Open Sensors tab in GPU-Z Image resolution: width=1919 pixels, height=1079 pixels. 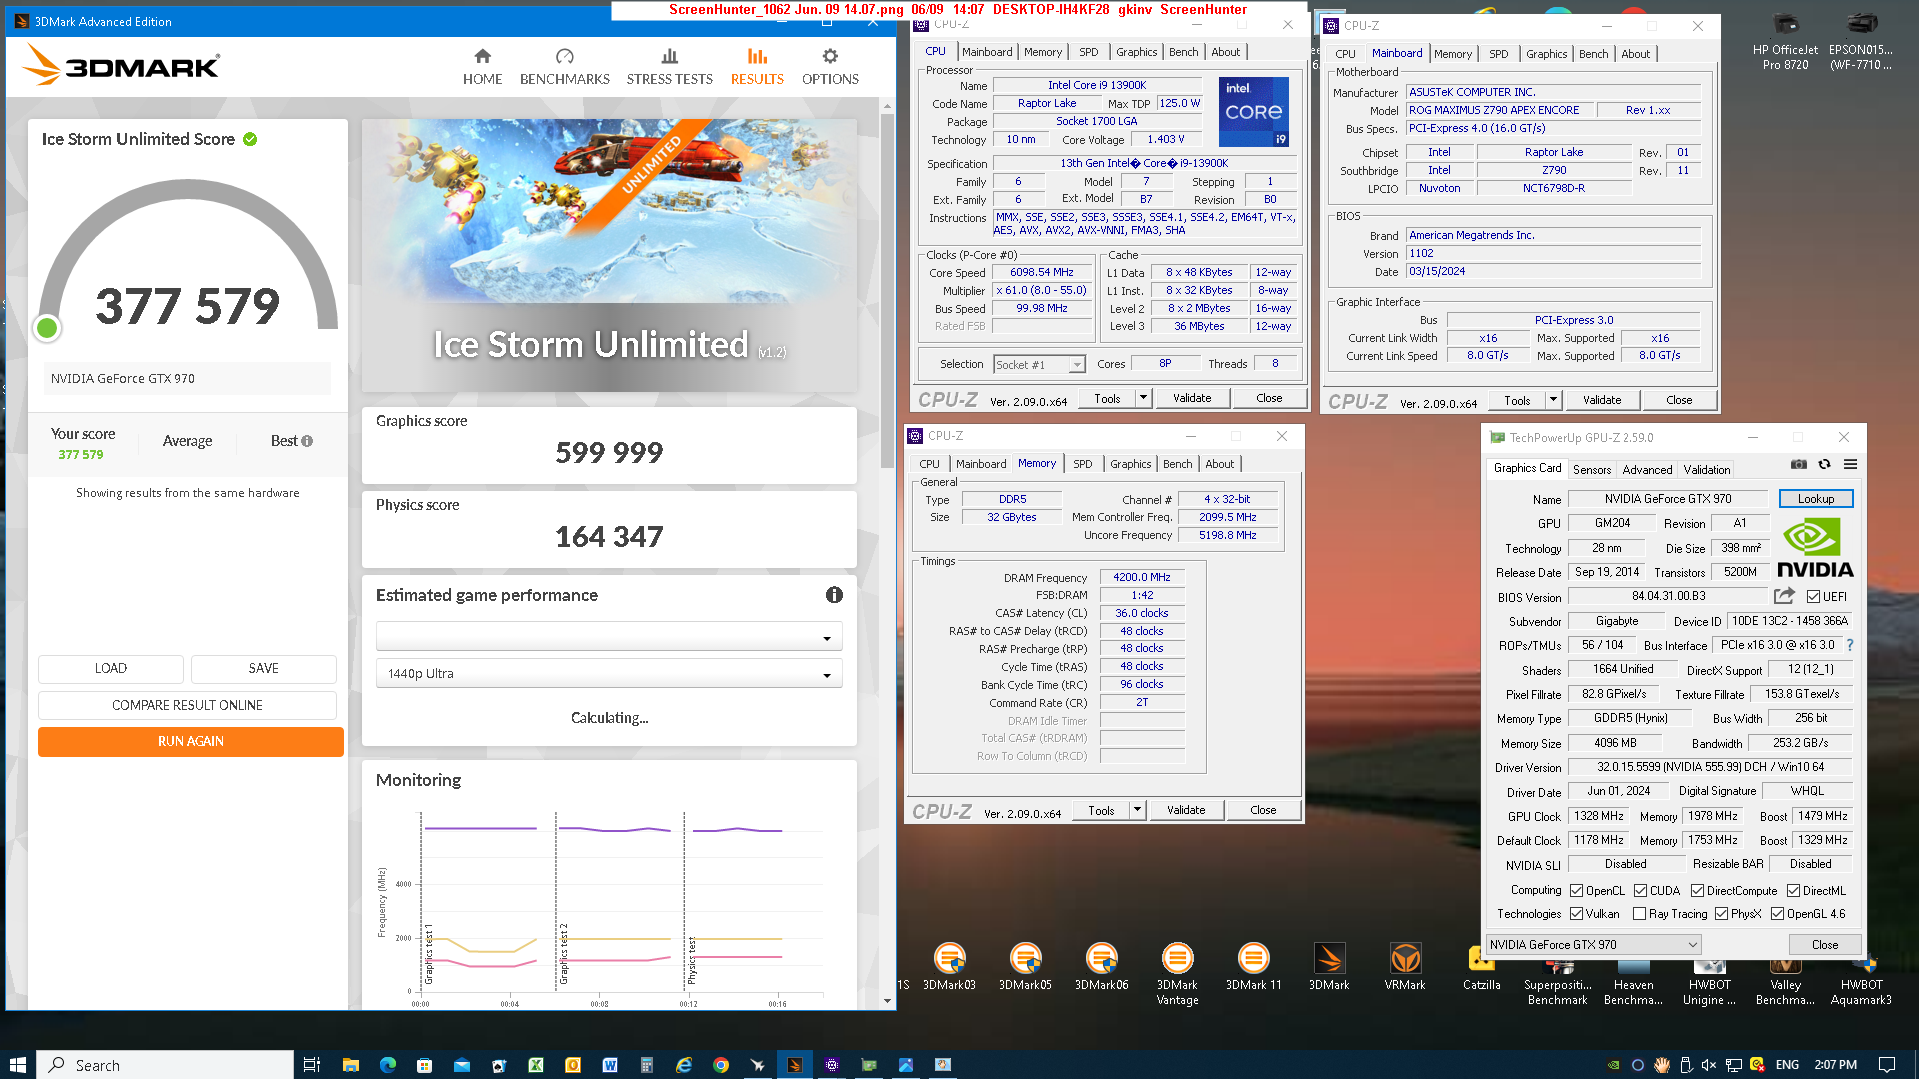(x=1592, y=469)
